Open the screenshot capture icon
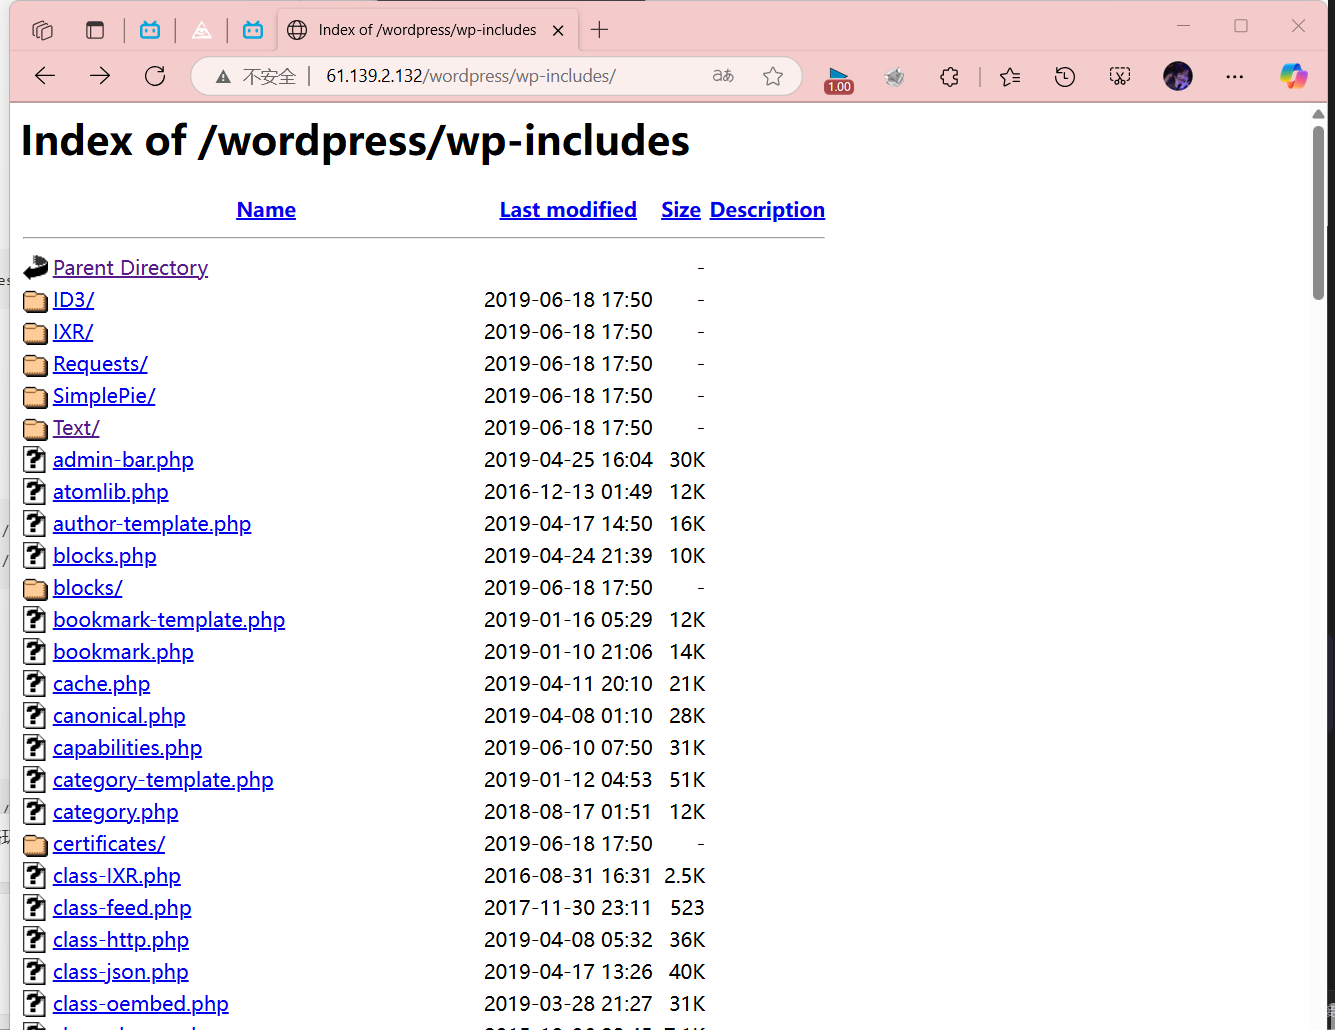This screenshot has width=1335, height=1030. pyautogui.click(x=1120, y=76)
